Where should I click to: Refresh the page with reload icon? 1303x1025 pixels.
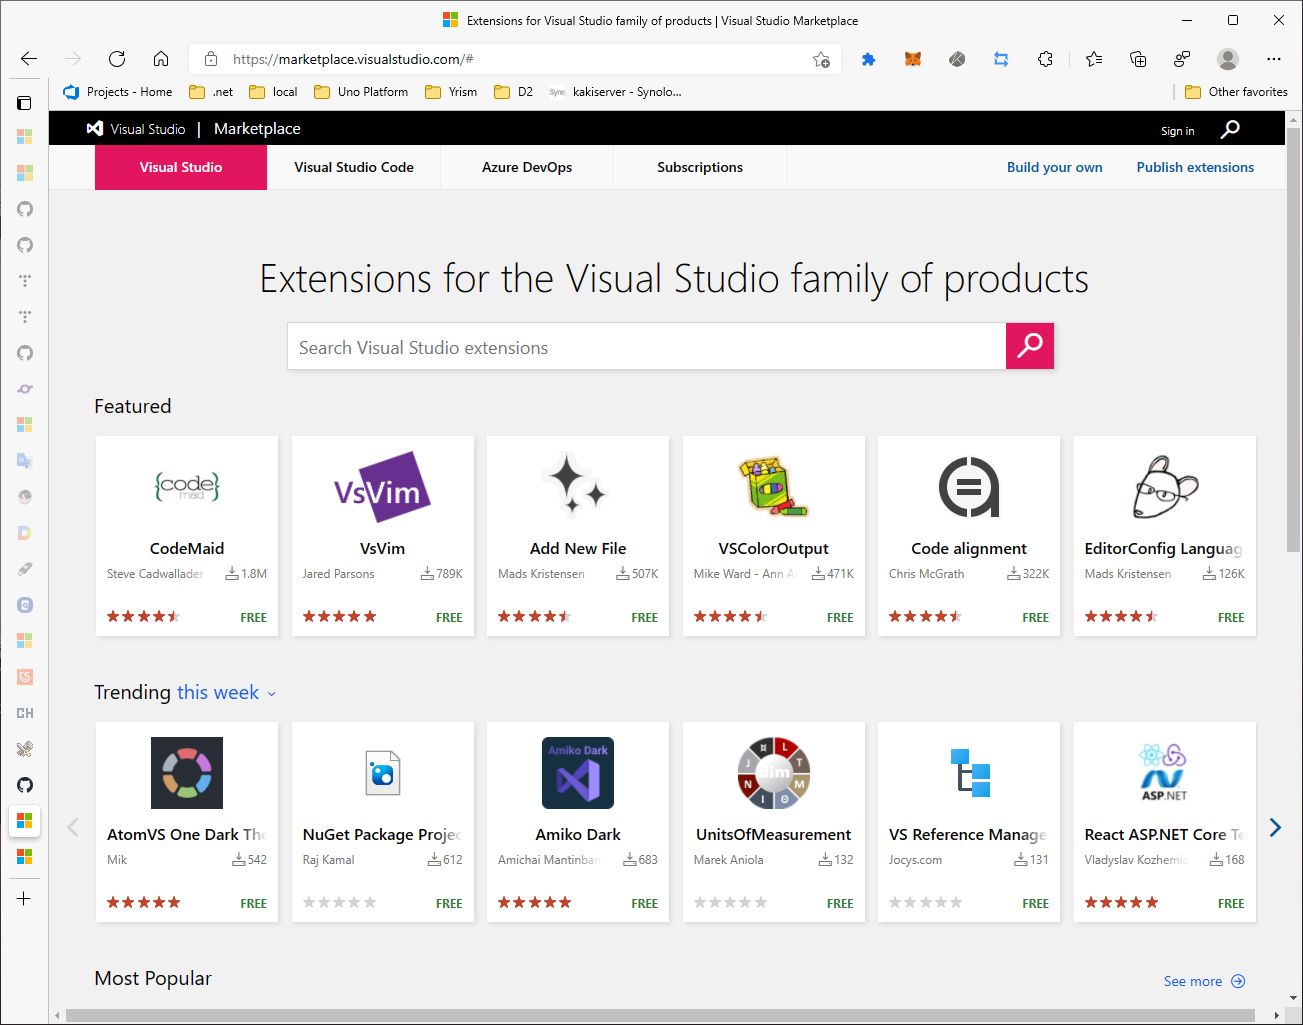pos(117,59)
